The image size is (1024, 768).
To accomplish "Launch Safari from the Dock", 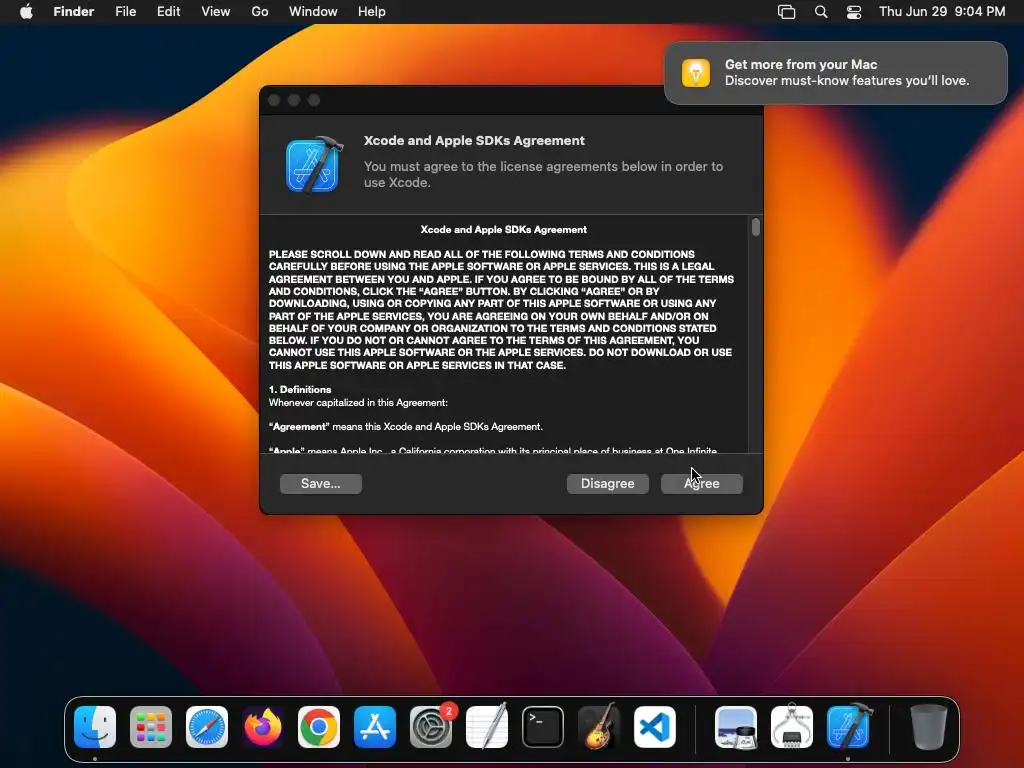I will pos(207,727).
